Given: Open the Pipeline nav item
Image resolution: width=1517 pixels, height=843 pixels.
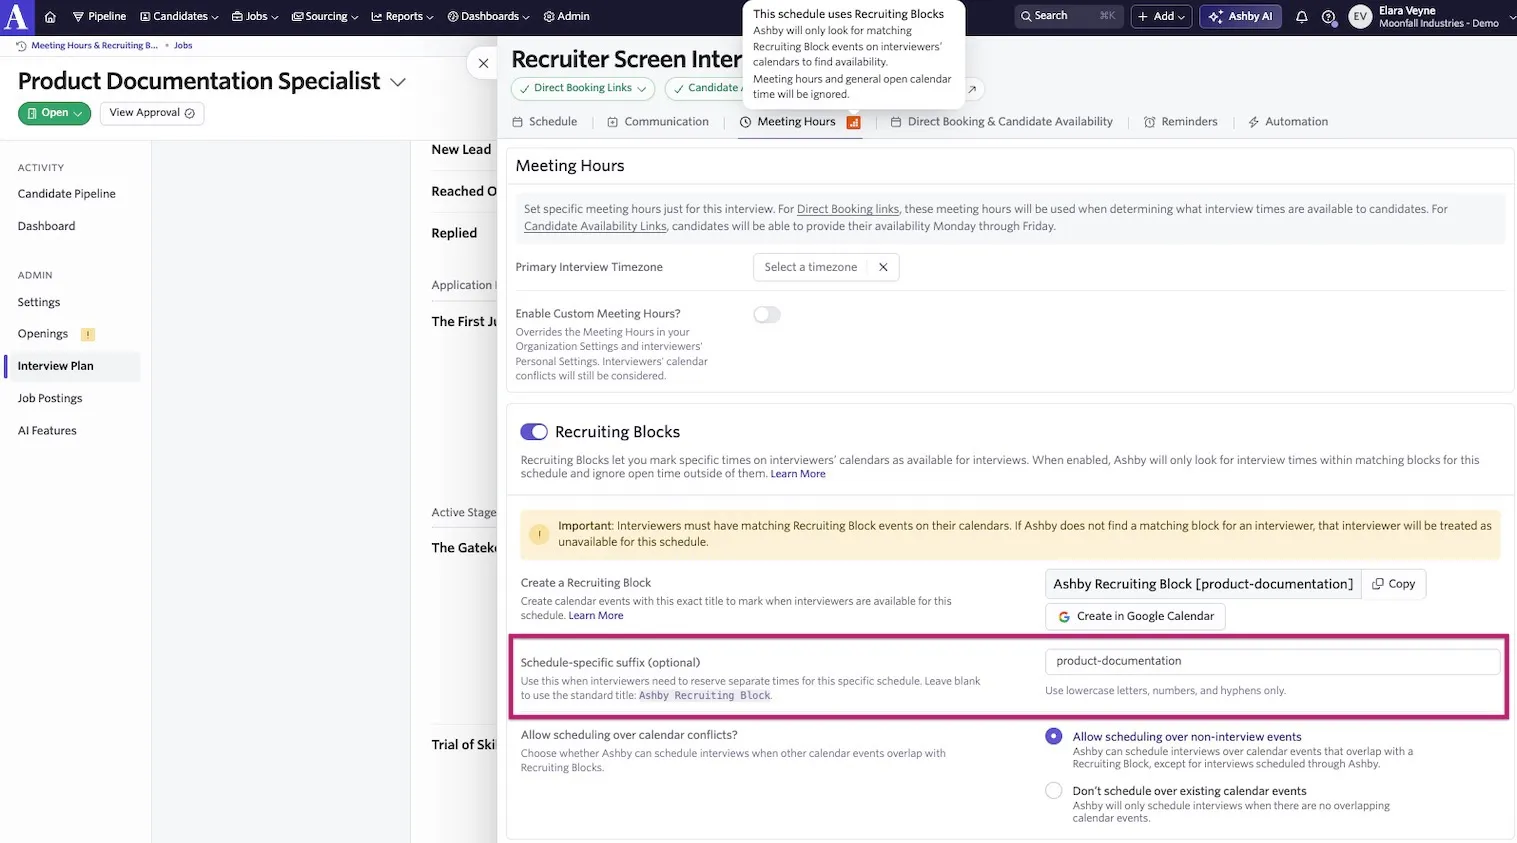Looking at the screenshot, I should point(99,17).
